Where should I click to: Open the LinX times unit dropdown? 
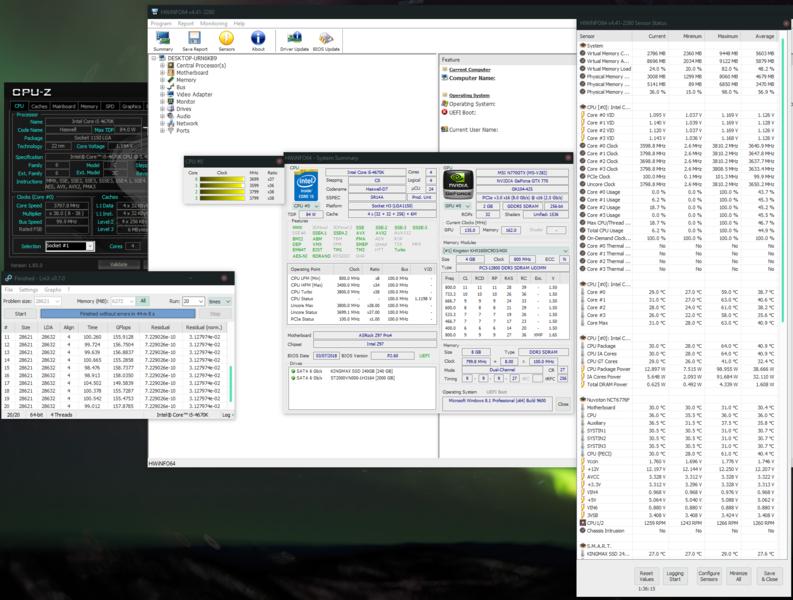(x=219, y=301)
